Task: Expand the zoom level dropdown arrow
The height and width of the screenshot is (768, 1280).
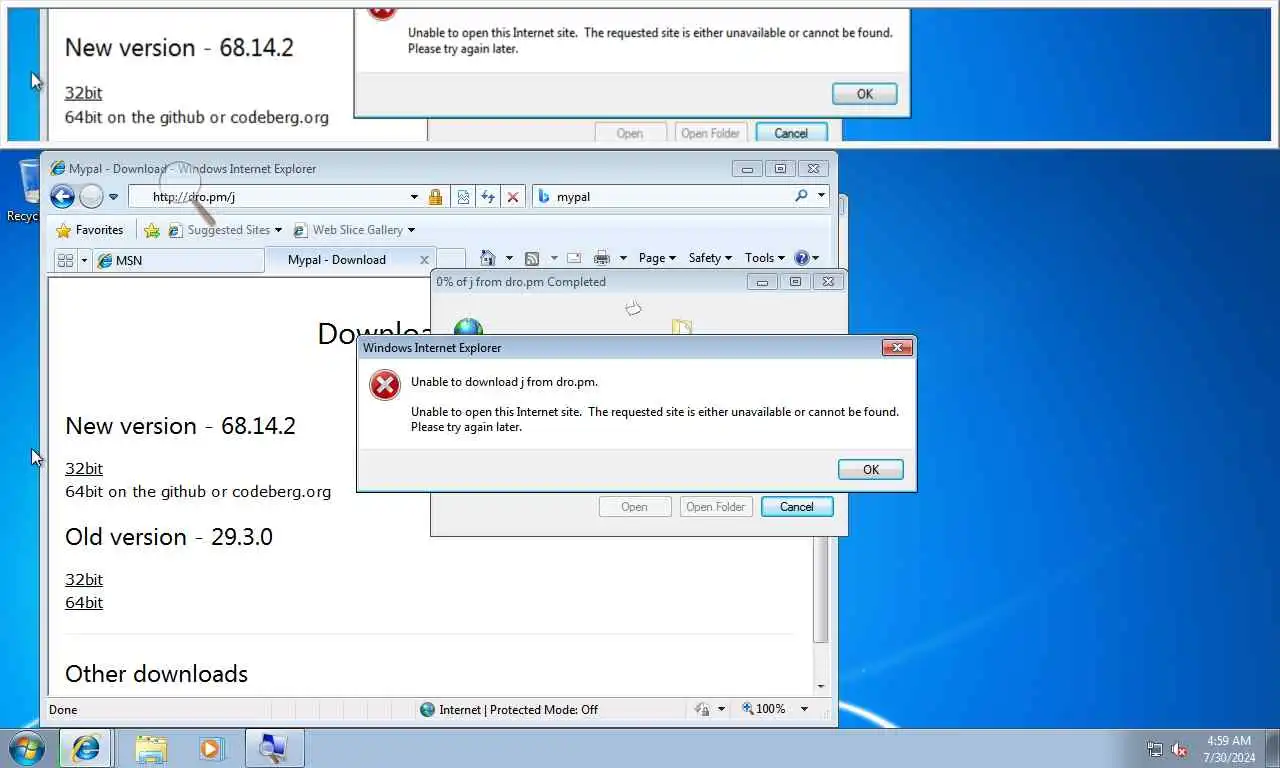Action: [x=804, y=709]
